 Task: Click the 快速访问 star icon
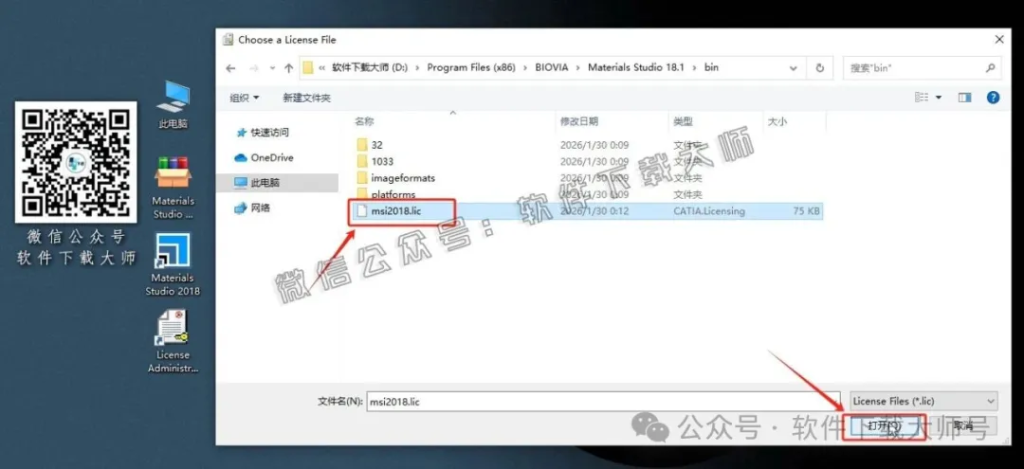[240, 133]
